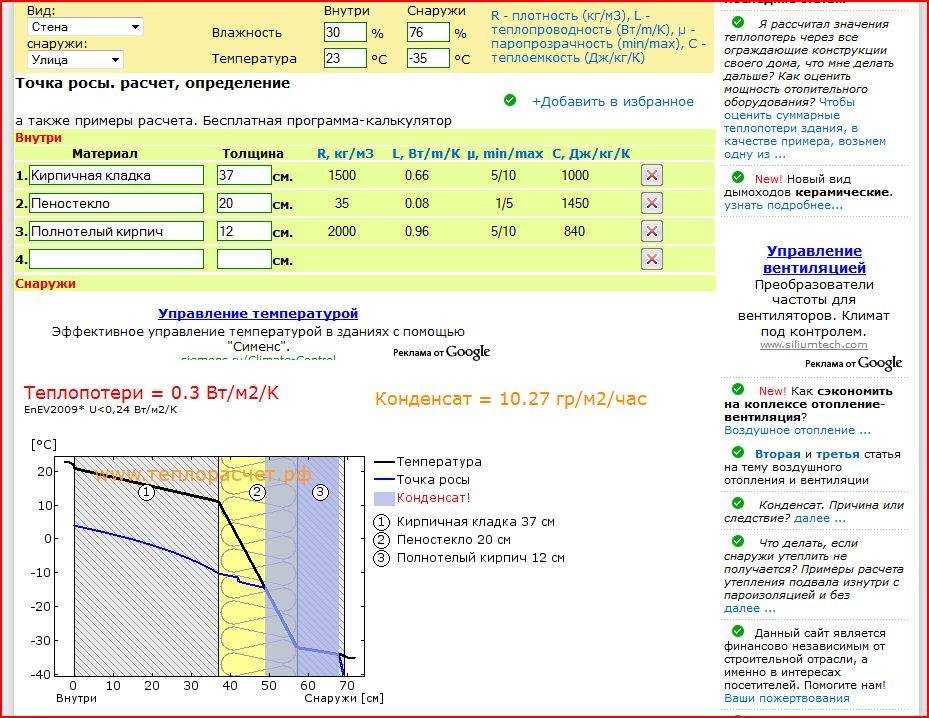Click Конденсат = 10.27 гр/м2/час result
The width and height of the screenshot is (929, 718).
coord(511,399)
